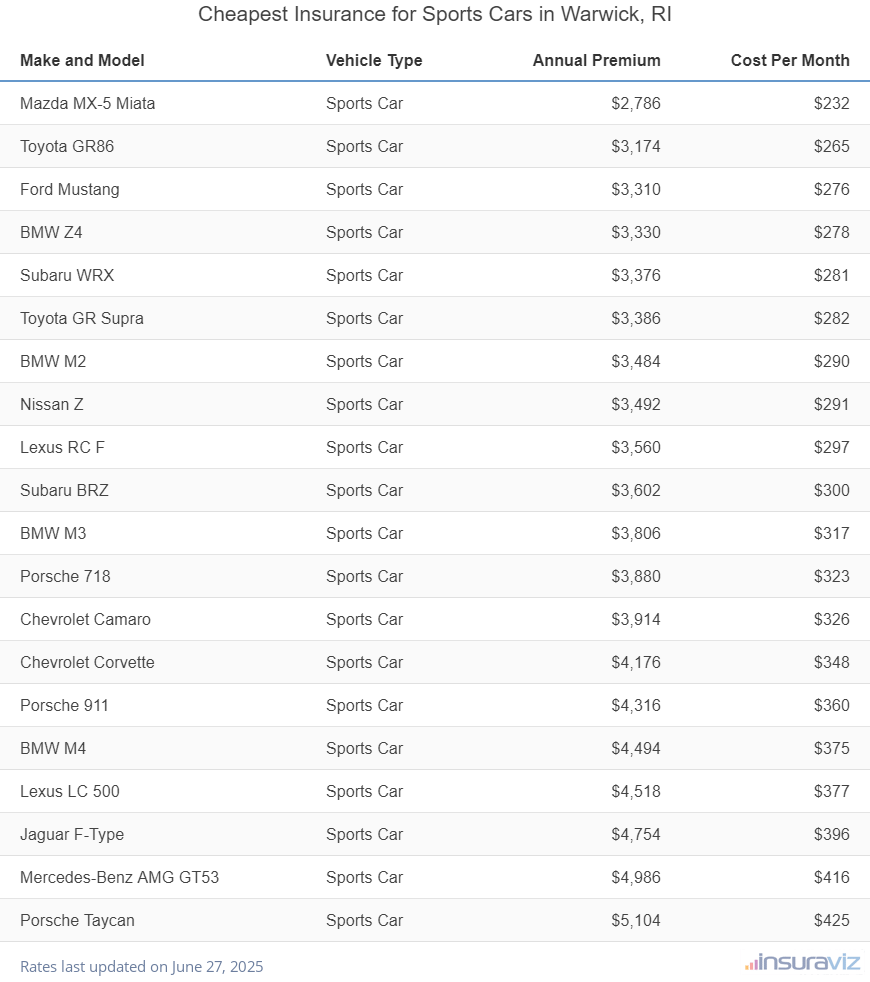The height and width of the screenshot is (982, 870).
Task: Click the Toyota GR Supra model name
Action: [x=82, y=318]
